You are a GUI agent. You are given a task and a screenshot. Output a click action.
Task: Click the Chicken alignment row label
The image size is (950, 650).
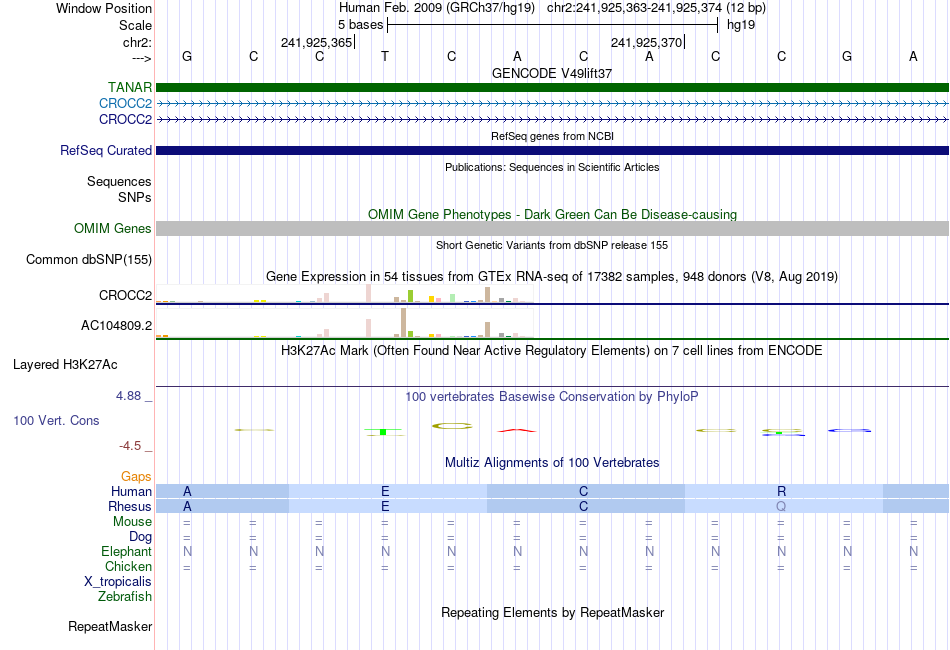pyautogui.click(x=128, y=566)
